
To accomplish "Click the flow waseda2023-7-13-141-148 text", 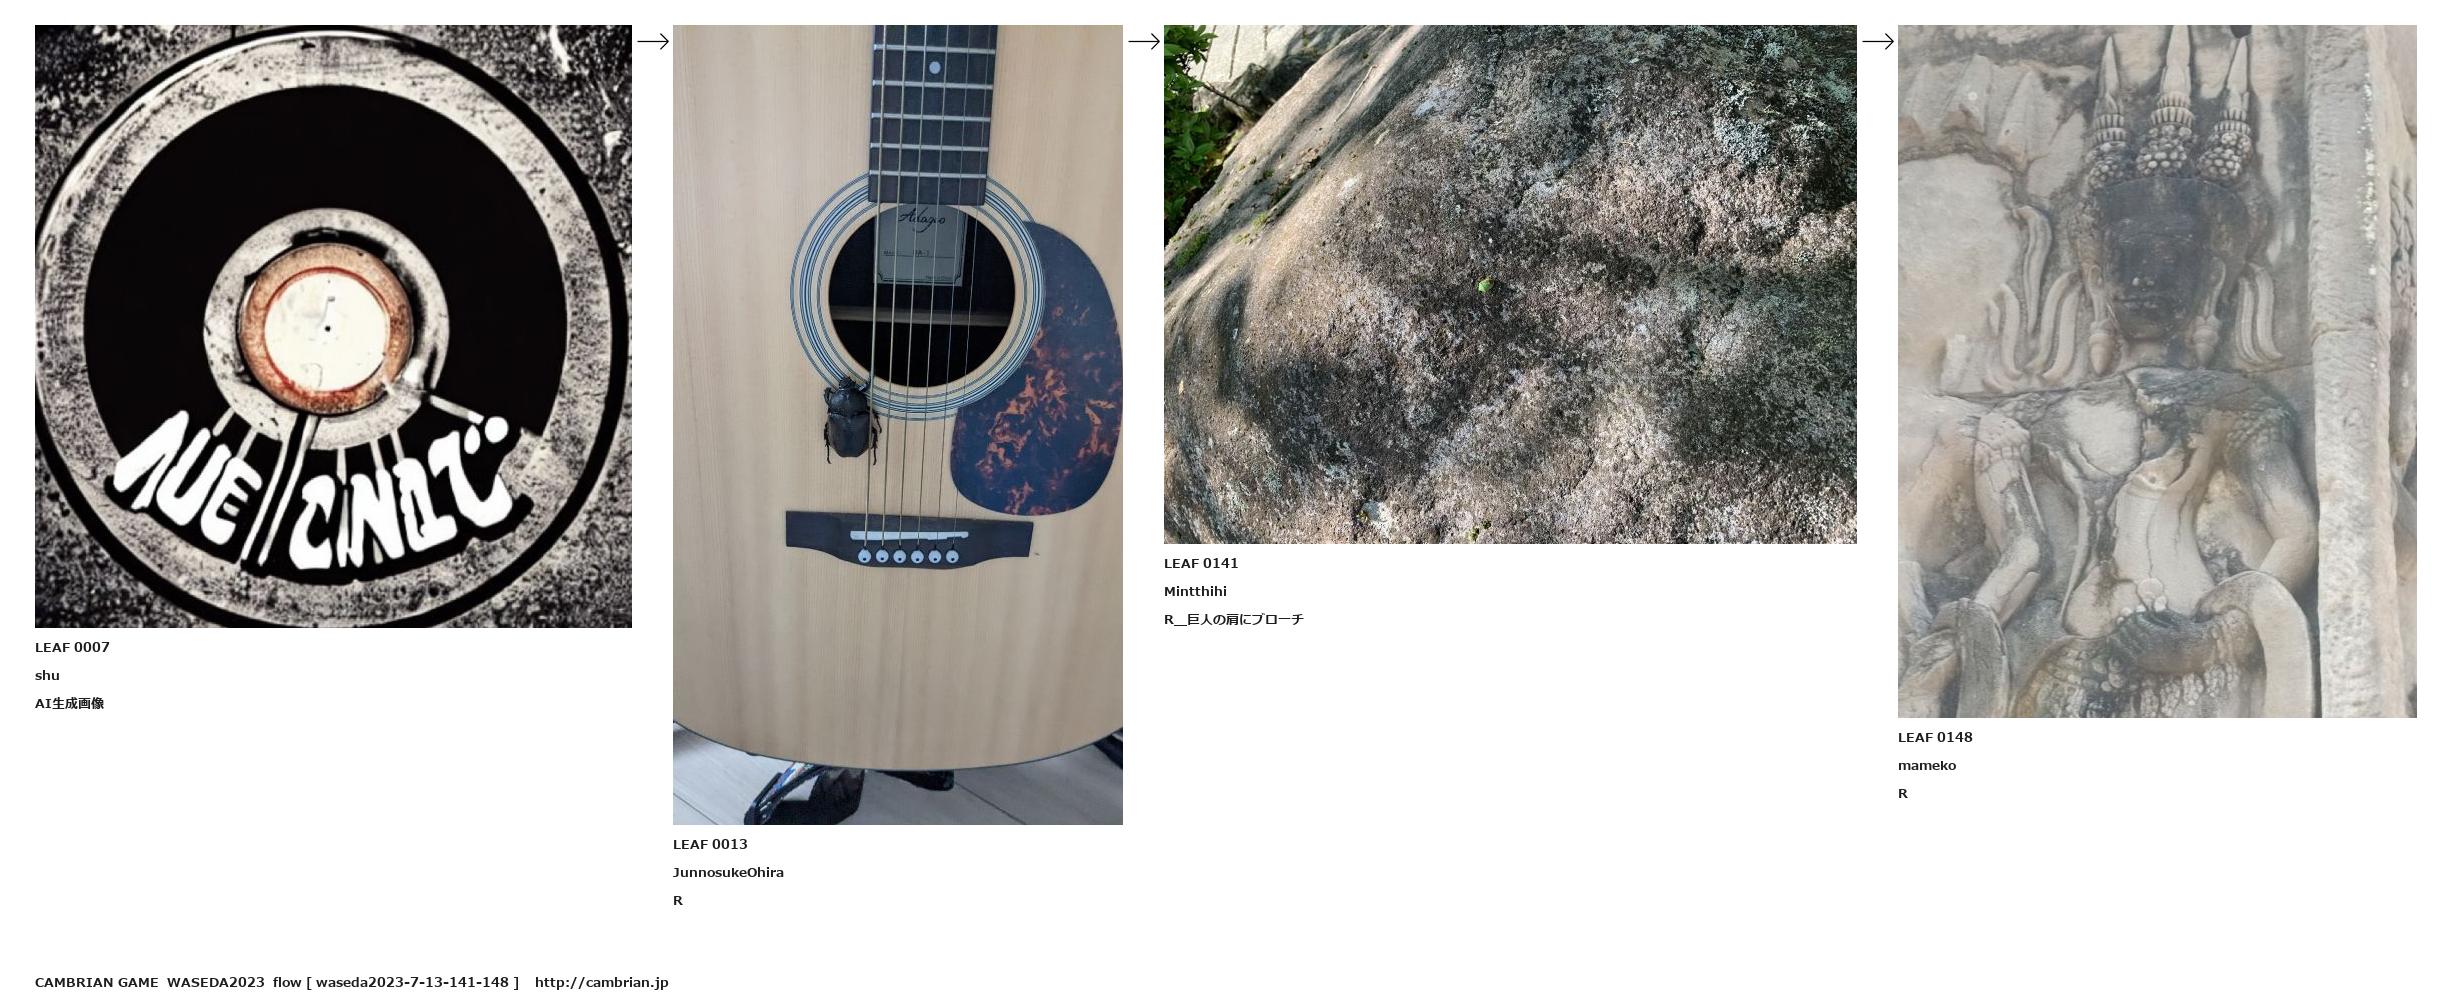I will click(396, 982).
